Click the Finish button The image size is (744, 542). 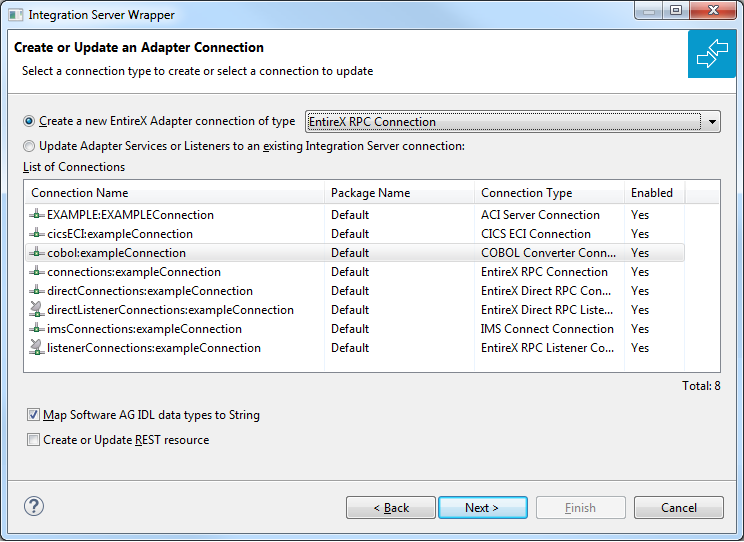click(x=581, y=508)
